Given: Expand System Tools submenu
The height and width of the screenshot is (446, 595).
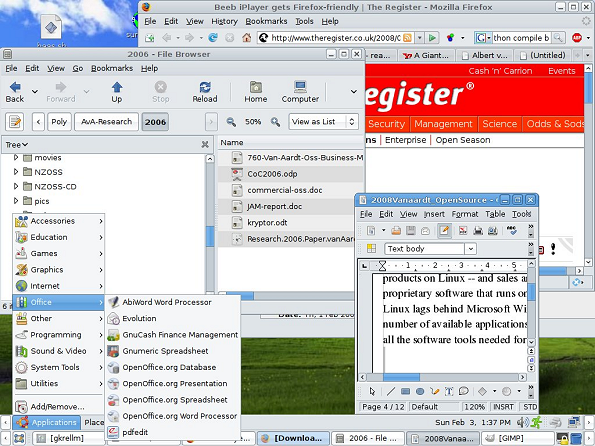Looking at the screenshot, I should pyautogui.click(x=59, y=367).
